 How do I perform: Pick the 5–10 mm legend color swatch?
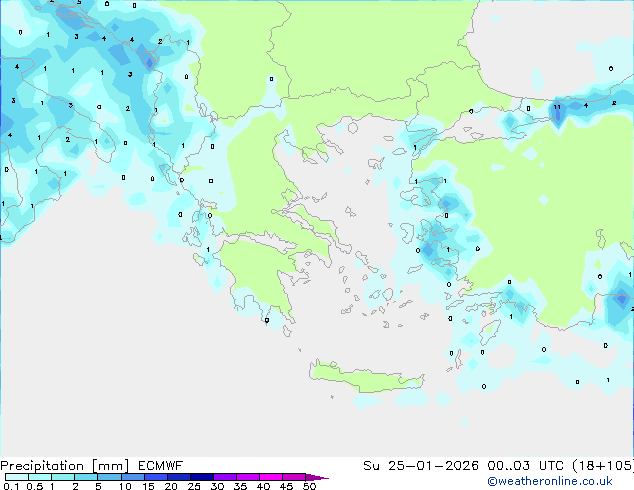click(109, 477)
